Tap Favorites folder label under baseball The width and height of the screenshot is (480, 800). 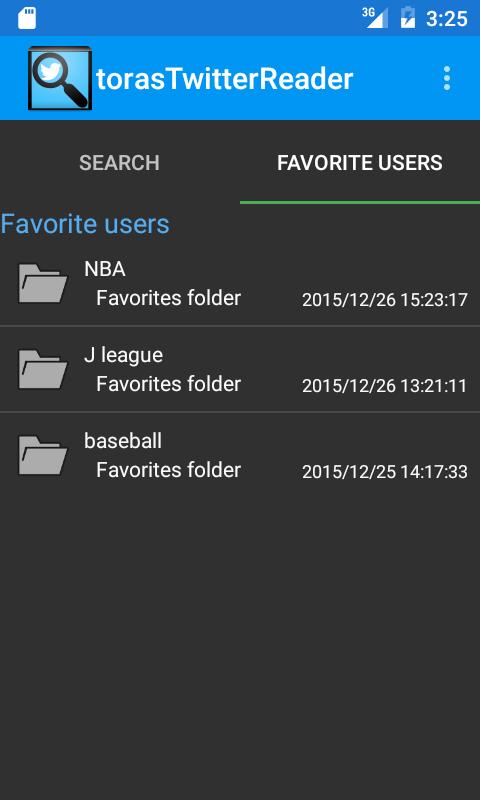[168, 470]
